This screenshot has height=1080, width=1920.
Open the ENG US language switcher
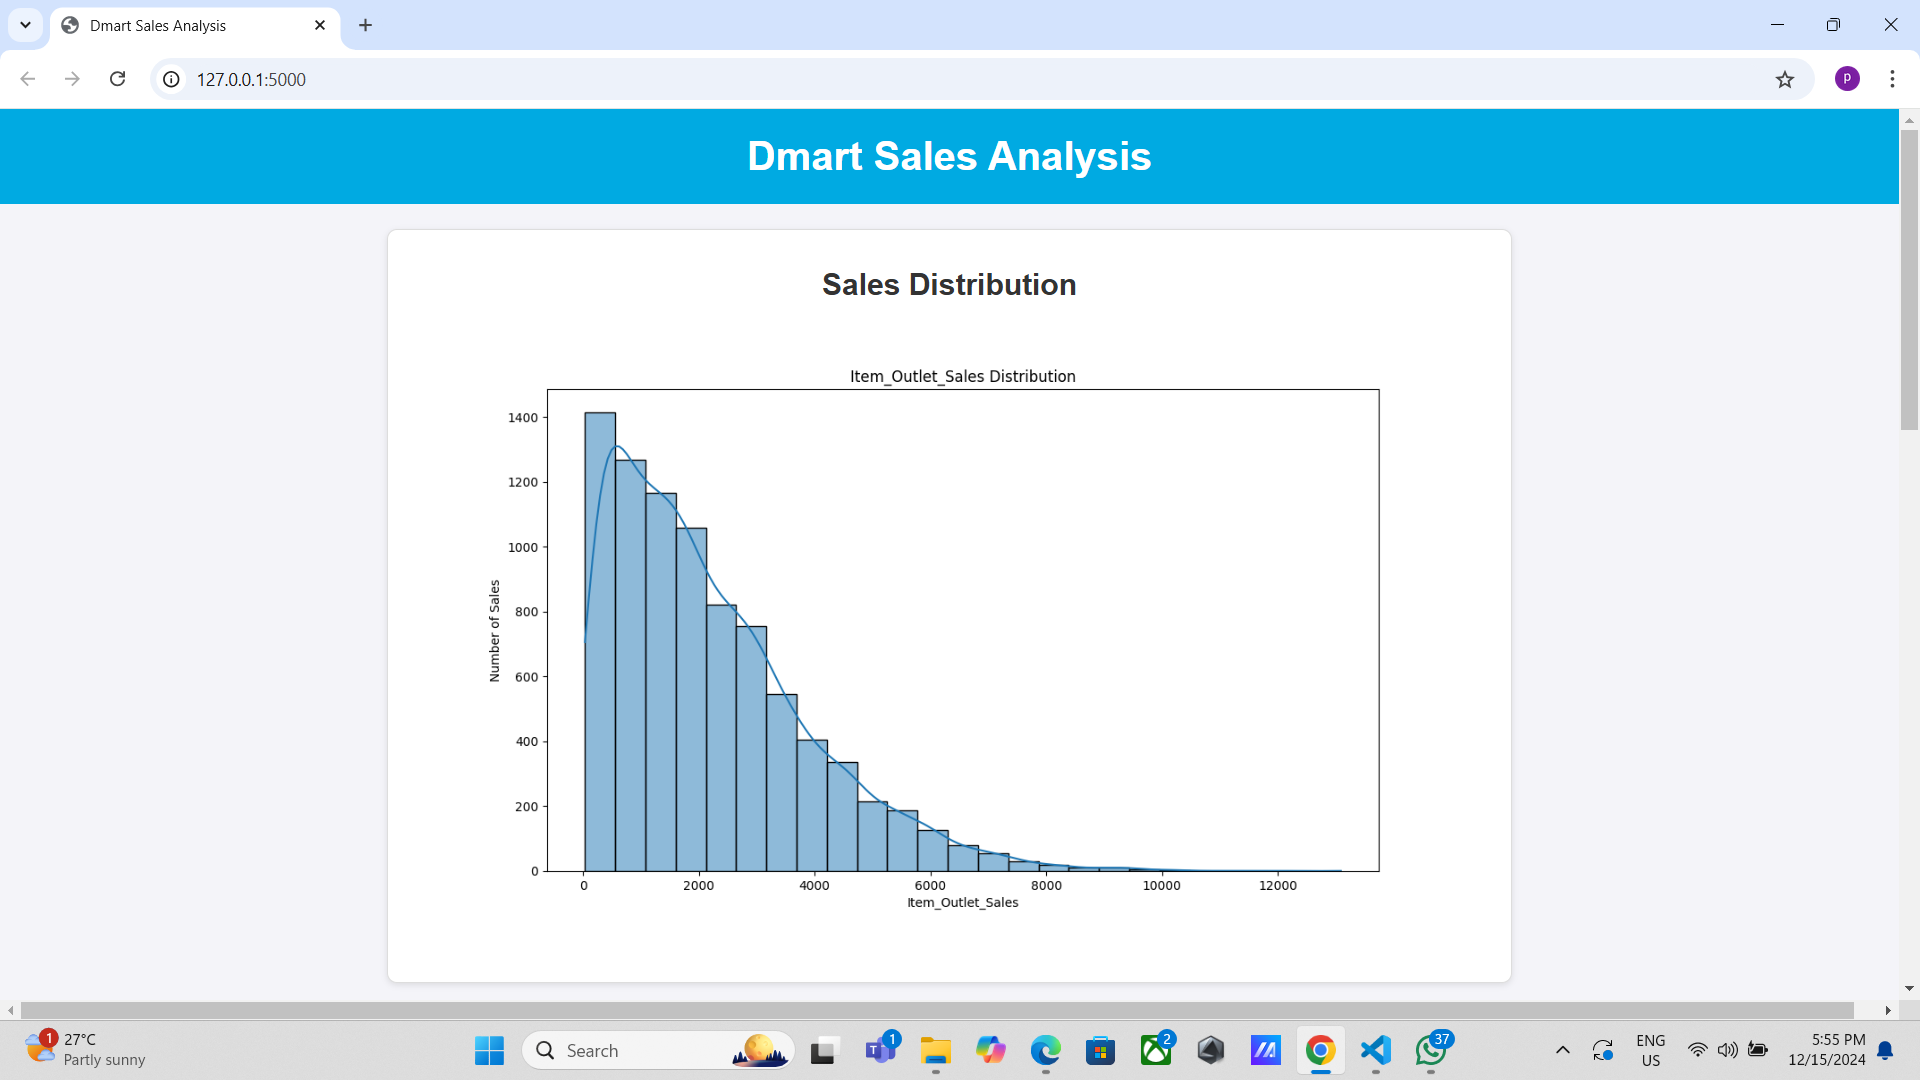coord(1650,1050)
